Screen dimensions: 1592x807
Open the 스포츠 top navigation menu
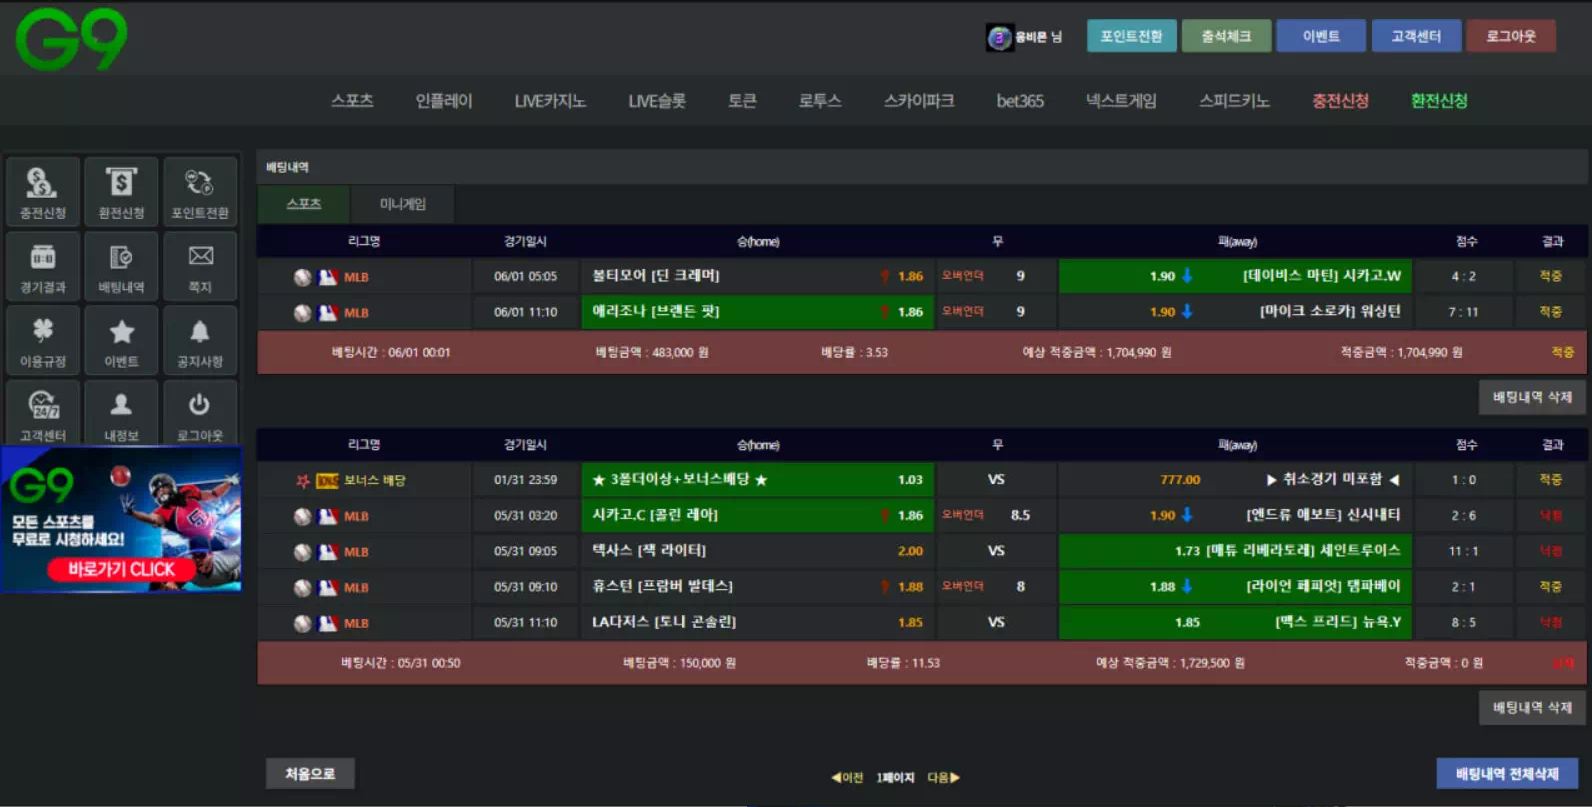pos(352,101)
